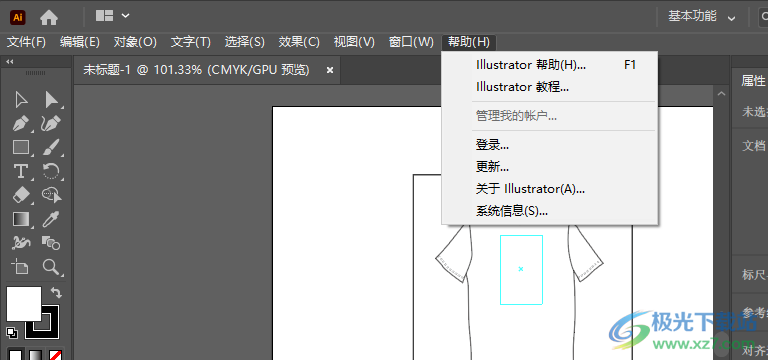Viewport: 768px width, 360px height.
Task: Open the 基本功能 workspace switcher
Action: pyautogui.click(x=702, y=17)
